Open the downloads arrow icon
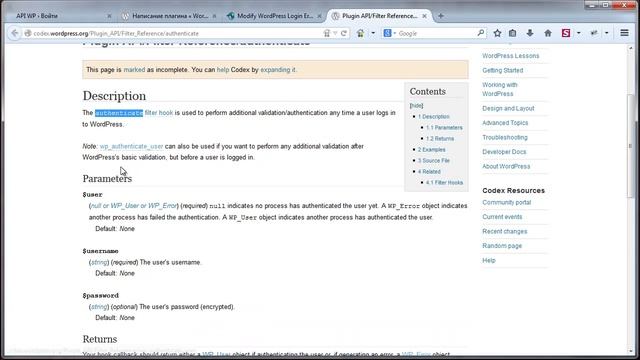640x360 pixels. point(530,33)
